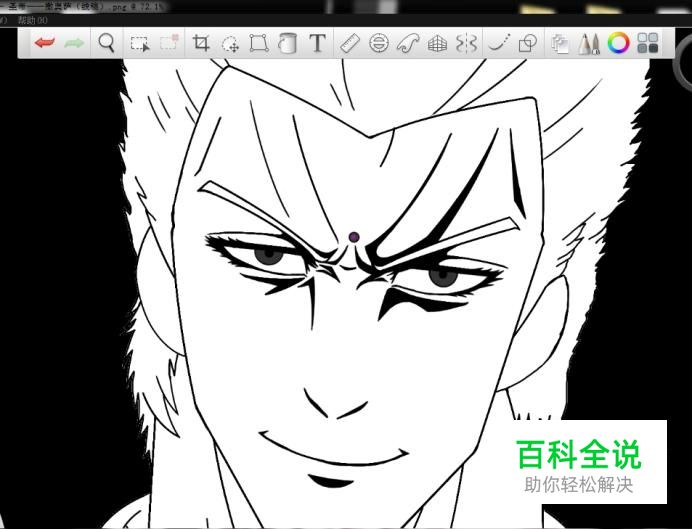
Task: Click the four-square library grid icon
Action: pos(647,43)
